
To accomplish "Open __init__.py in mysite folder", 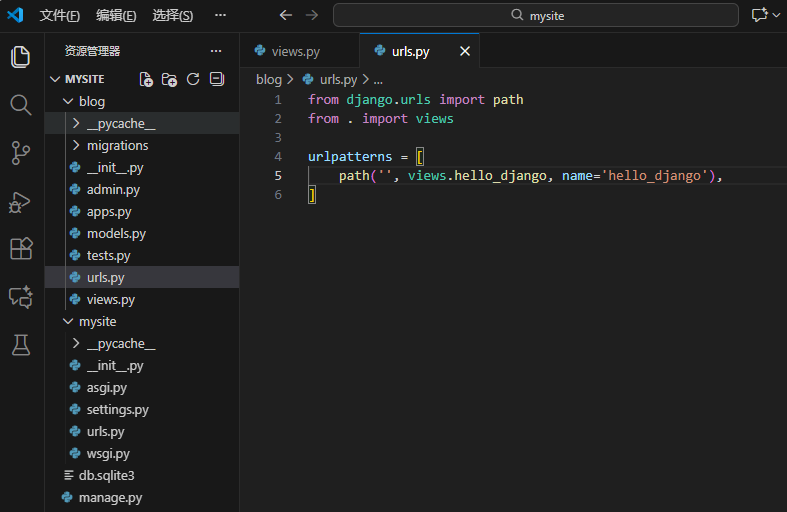I will tap(142, 365).
